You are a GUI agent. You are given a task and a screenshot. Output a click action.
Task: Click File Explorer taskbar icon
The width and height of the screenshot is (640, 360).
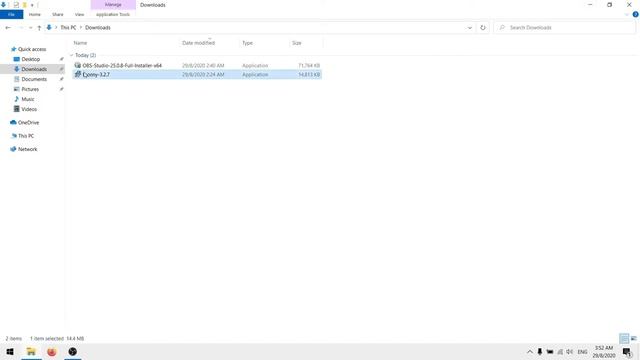(31, 351)
